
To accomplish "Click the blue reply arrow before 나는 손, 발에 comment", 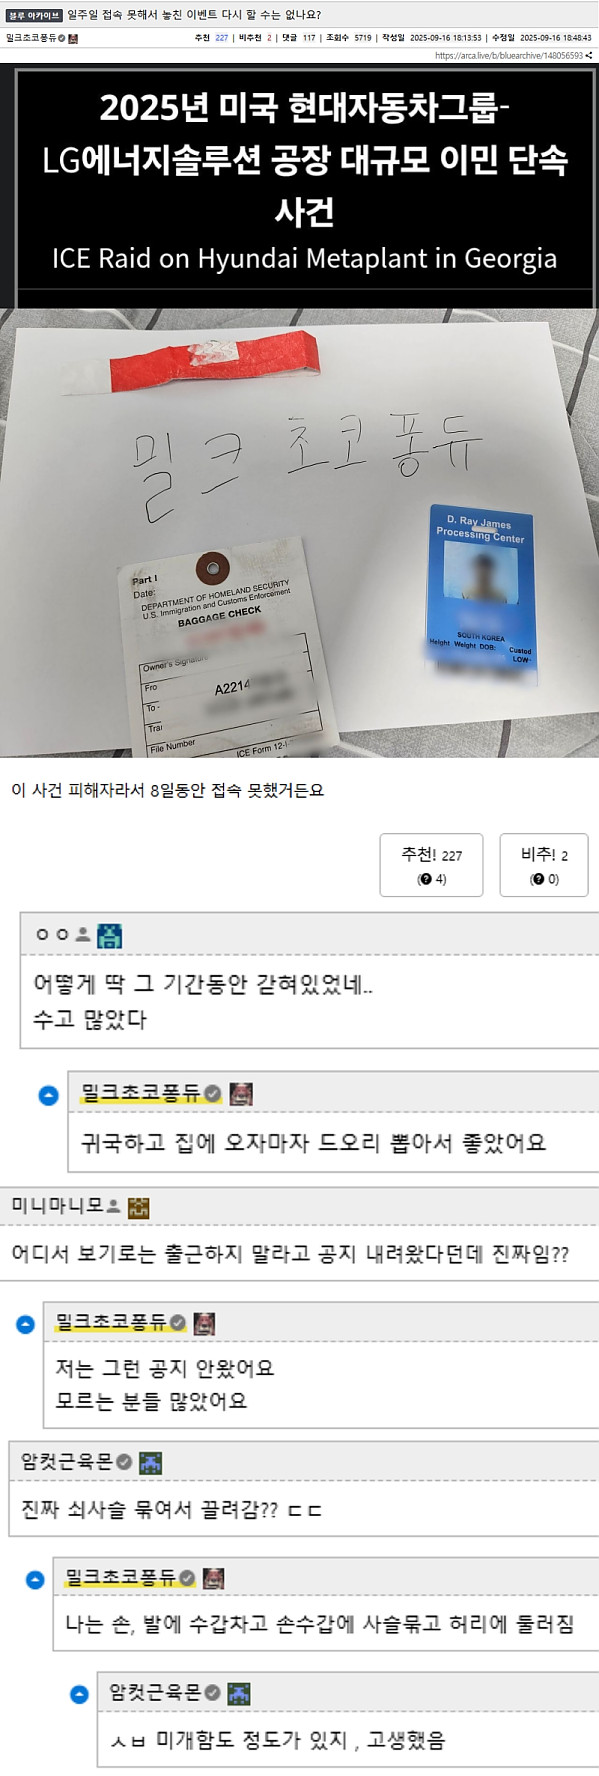I will (35, 1580).
